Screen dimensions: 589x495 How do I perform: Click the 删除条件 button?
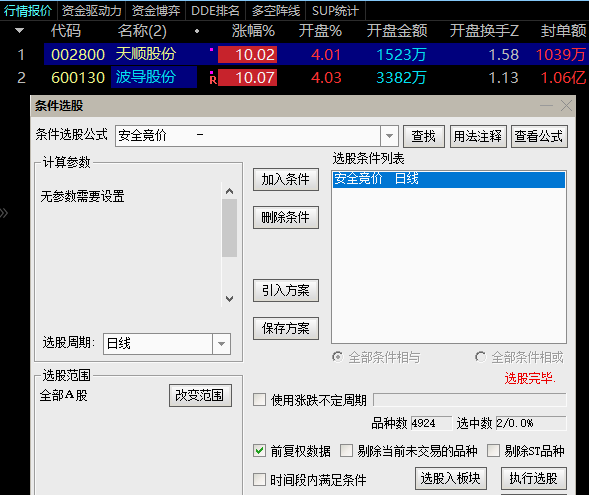[286, 217]
